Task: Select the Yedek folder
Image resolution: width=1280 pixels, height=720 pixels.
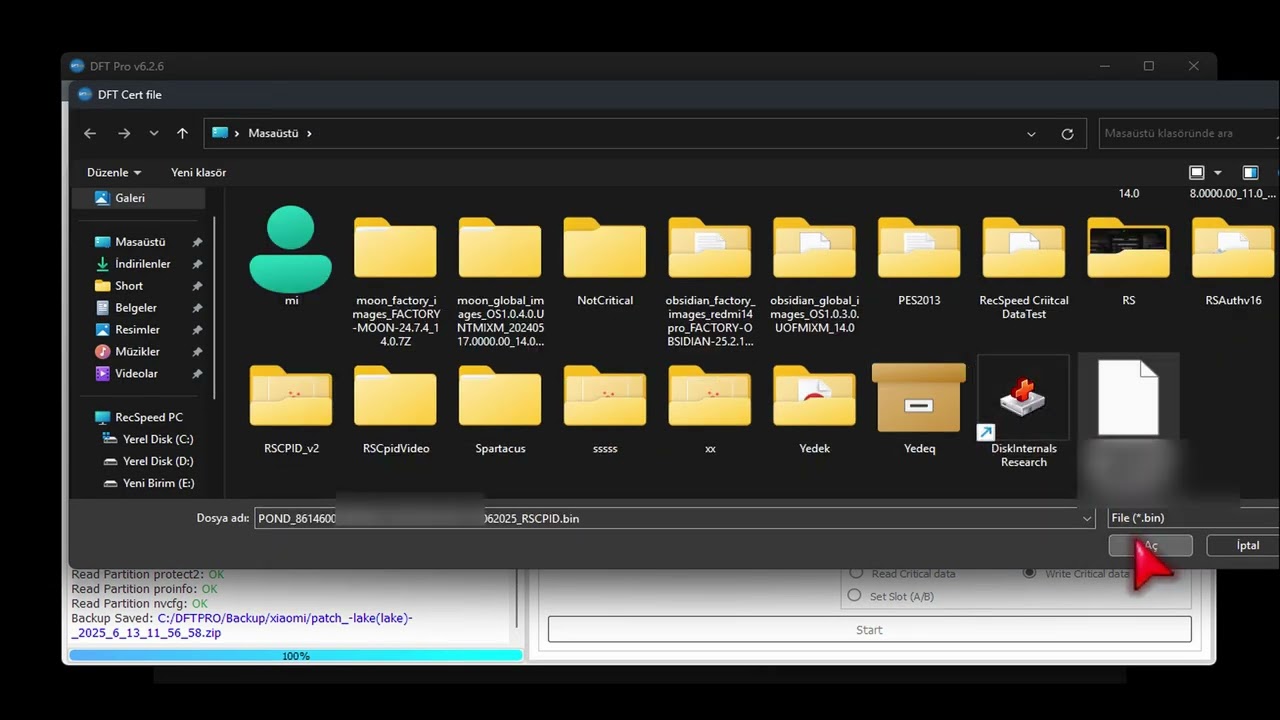Action: point(814,395)
